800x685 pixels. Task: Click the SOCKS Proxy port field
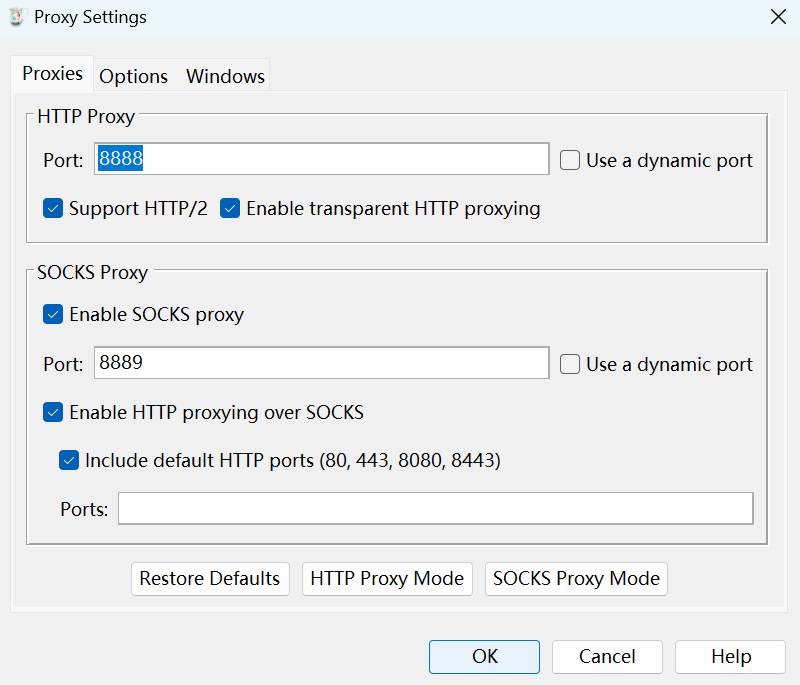(x=321, y=363)
